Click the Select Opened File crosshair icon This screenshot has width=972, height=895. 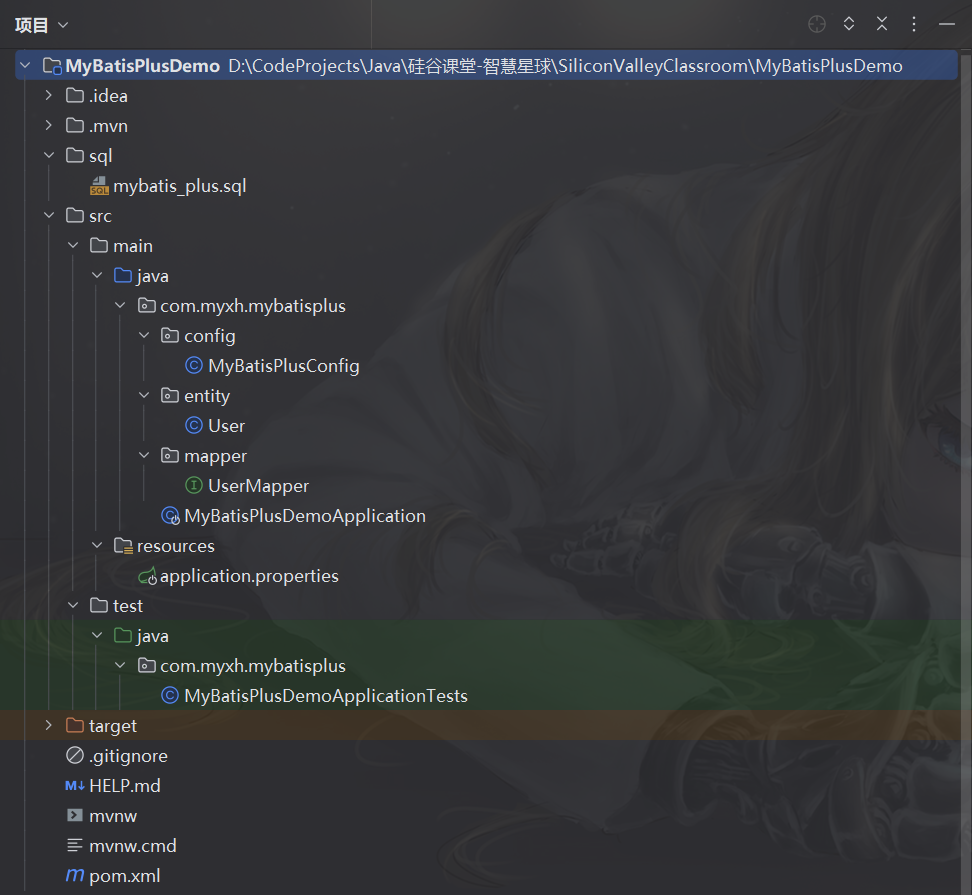coord(817,24)
